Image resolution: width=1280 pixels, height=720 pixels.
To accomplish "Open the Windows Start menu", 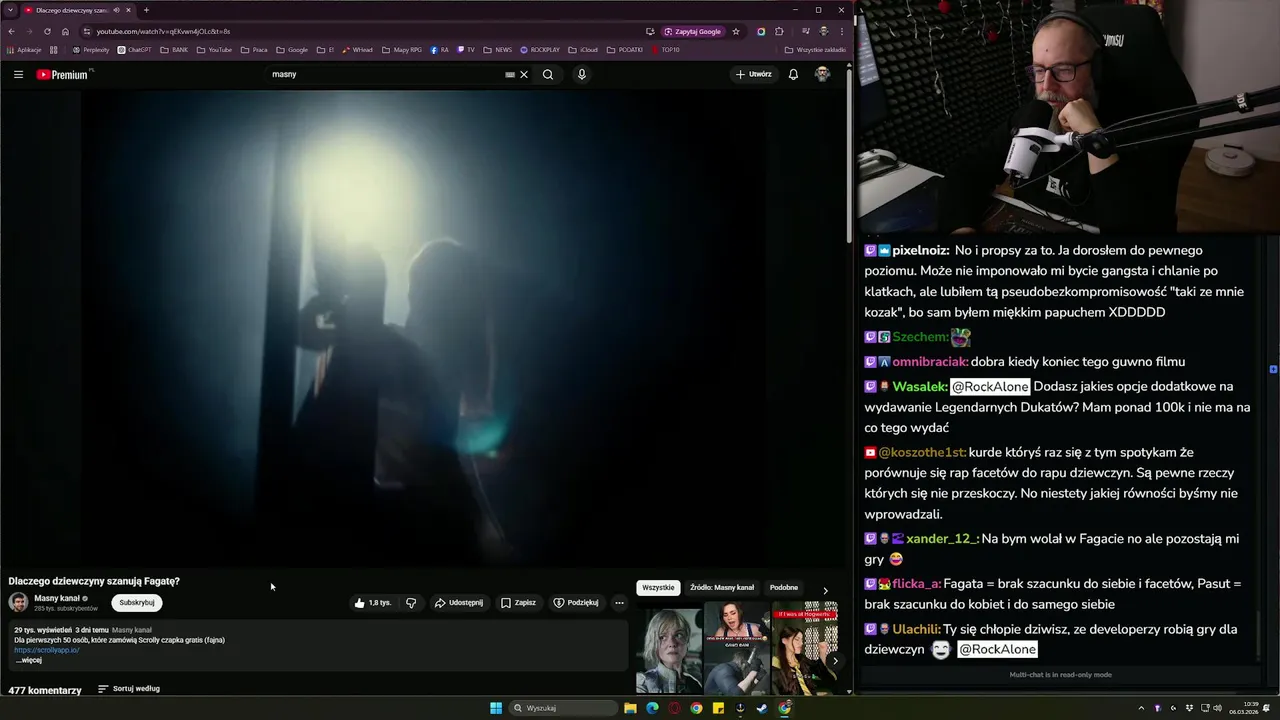I will pos(496,708).
